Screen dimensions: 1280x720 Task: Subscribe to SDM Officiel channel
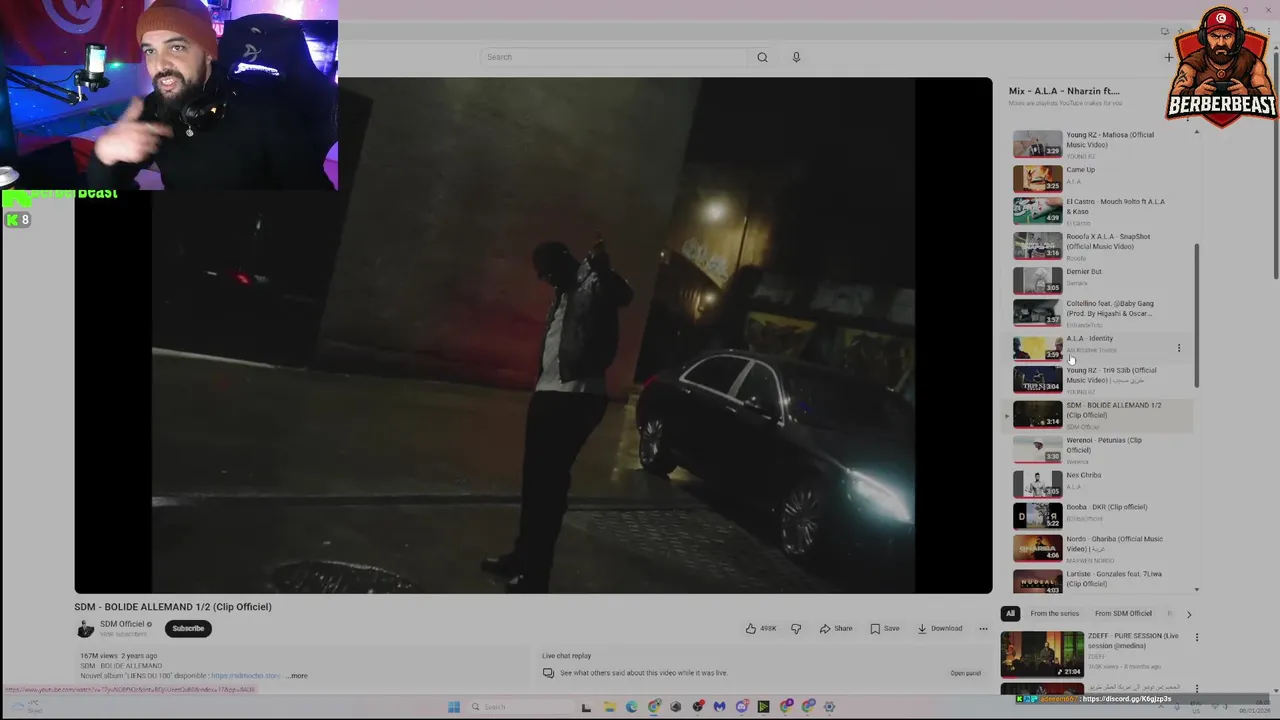tap(188, 628)
